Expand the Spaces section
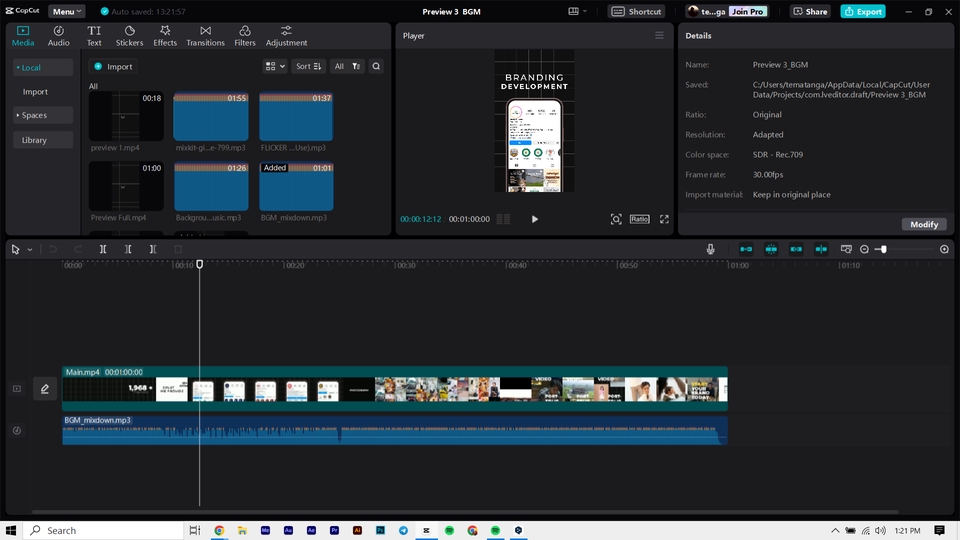 [x=43, y=115]
